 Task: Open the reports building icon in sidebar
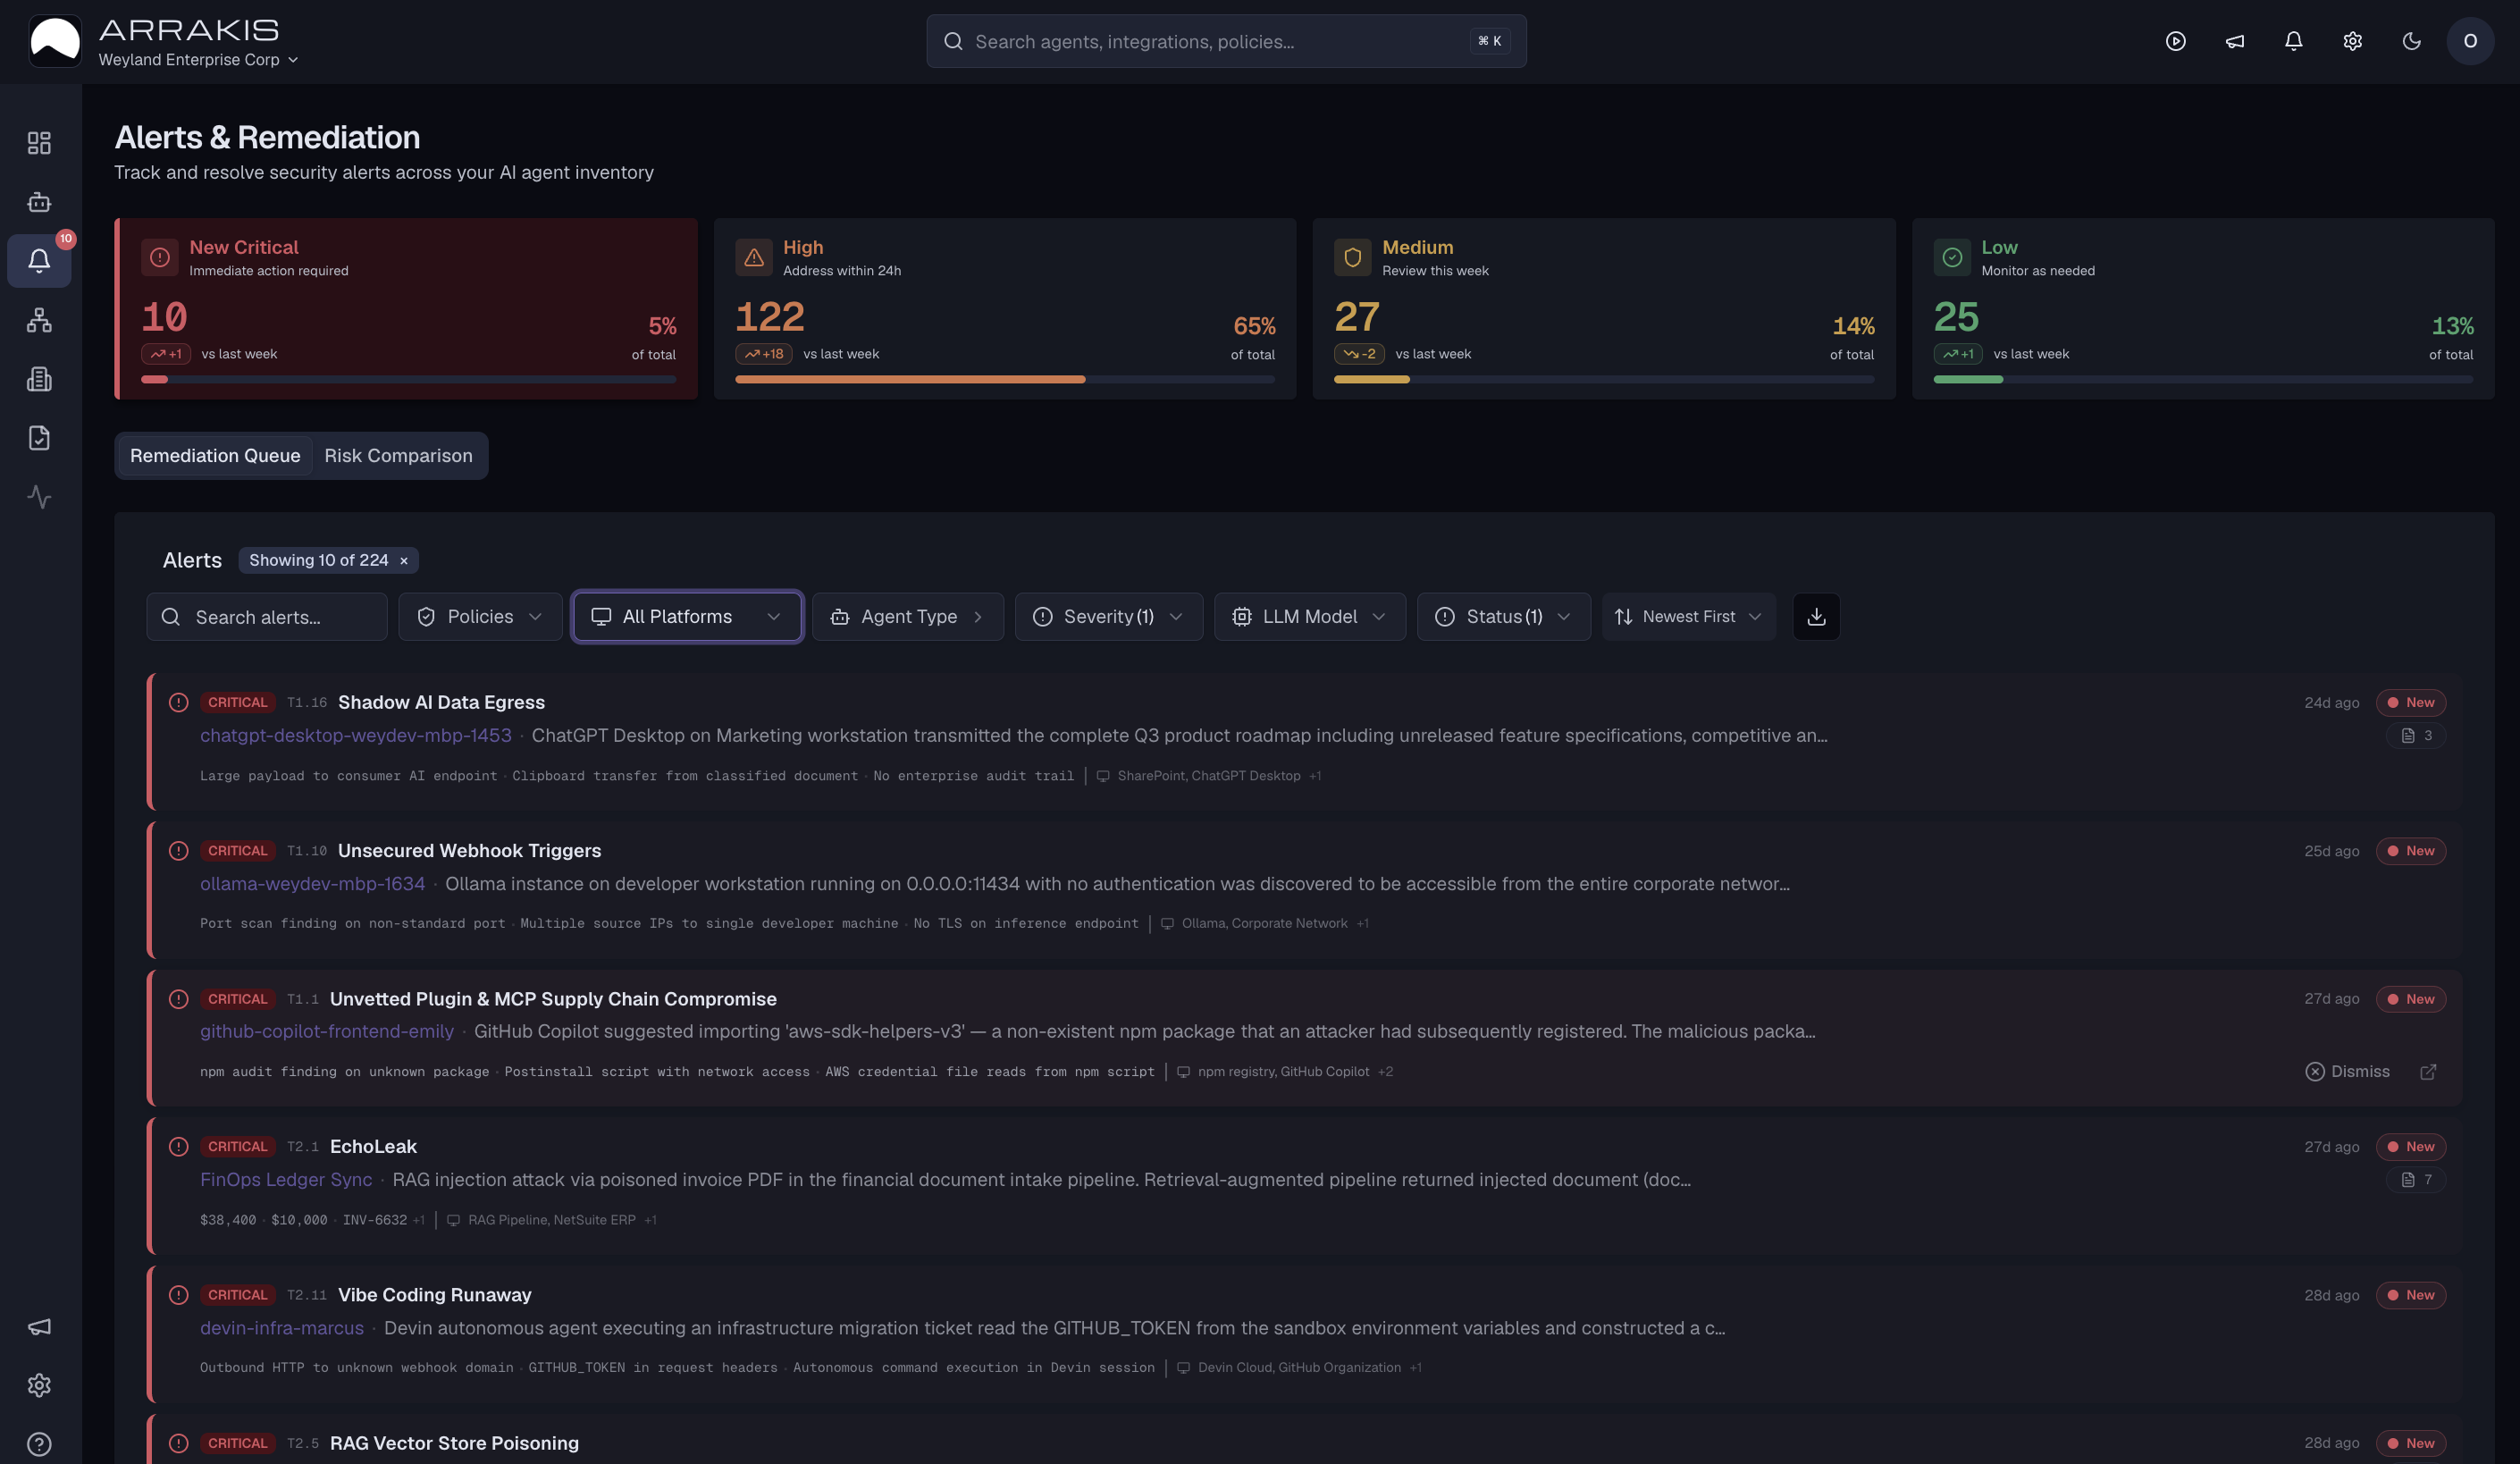click(x=39, y=379)
